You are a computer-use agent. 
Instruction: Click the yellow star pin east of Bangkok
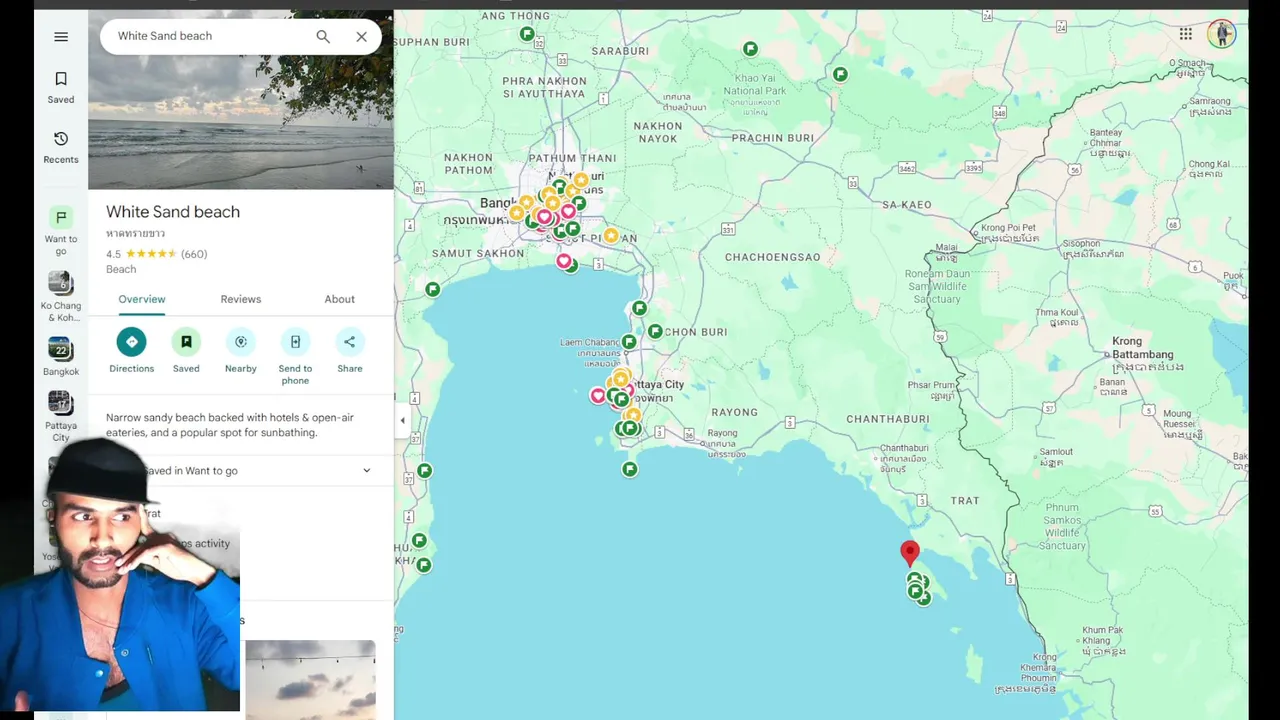[x=611, y=236]
